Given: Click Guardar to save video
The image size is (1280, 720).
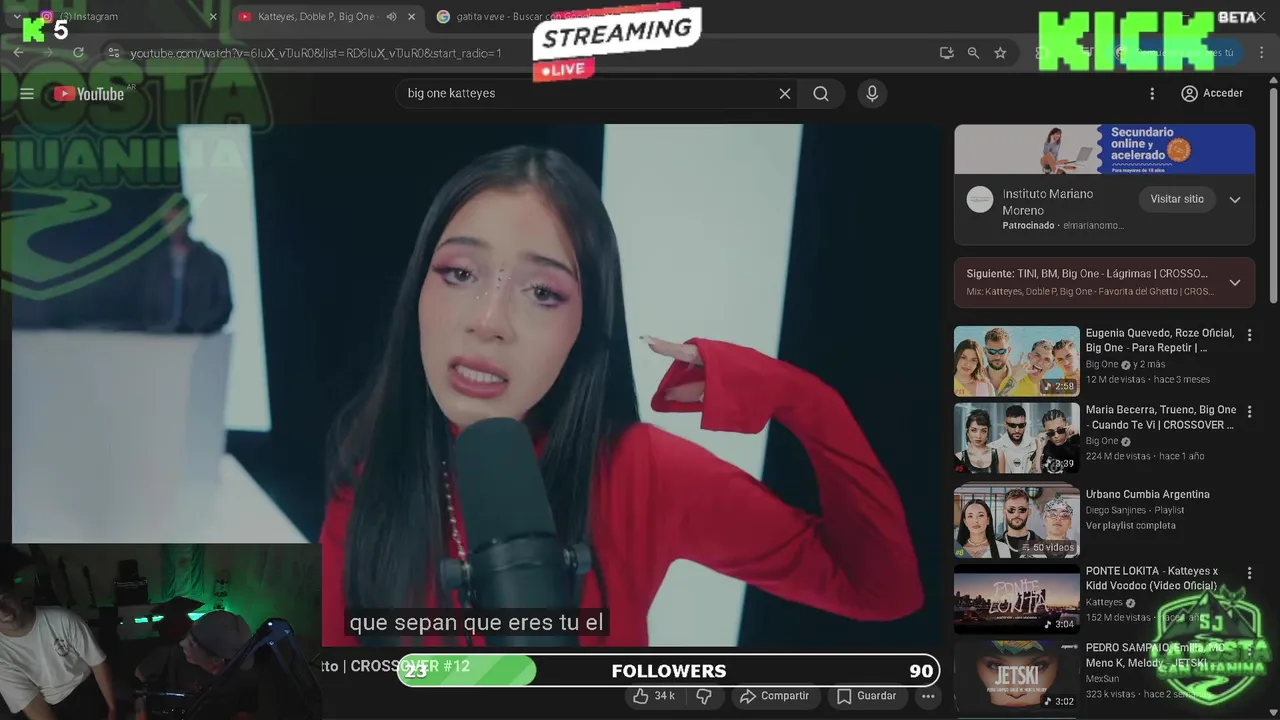Looking at the screenshot, I should 866,696.
